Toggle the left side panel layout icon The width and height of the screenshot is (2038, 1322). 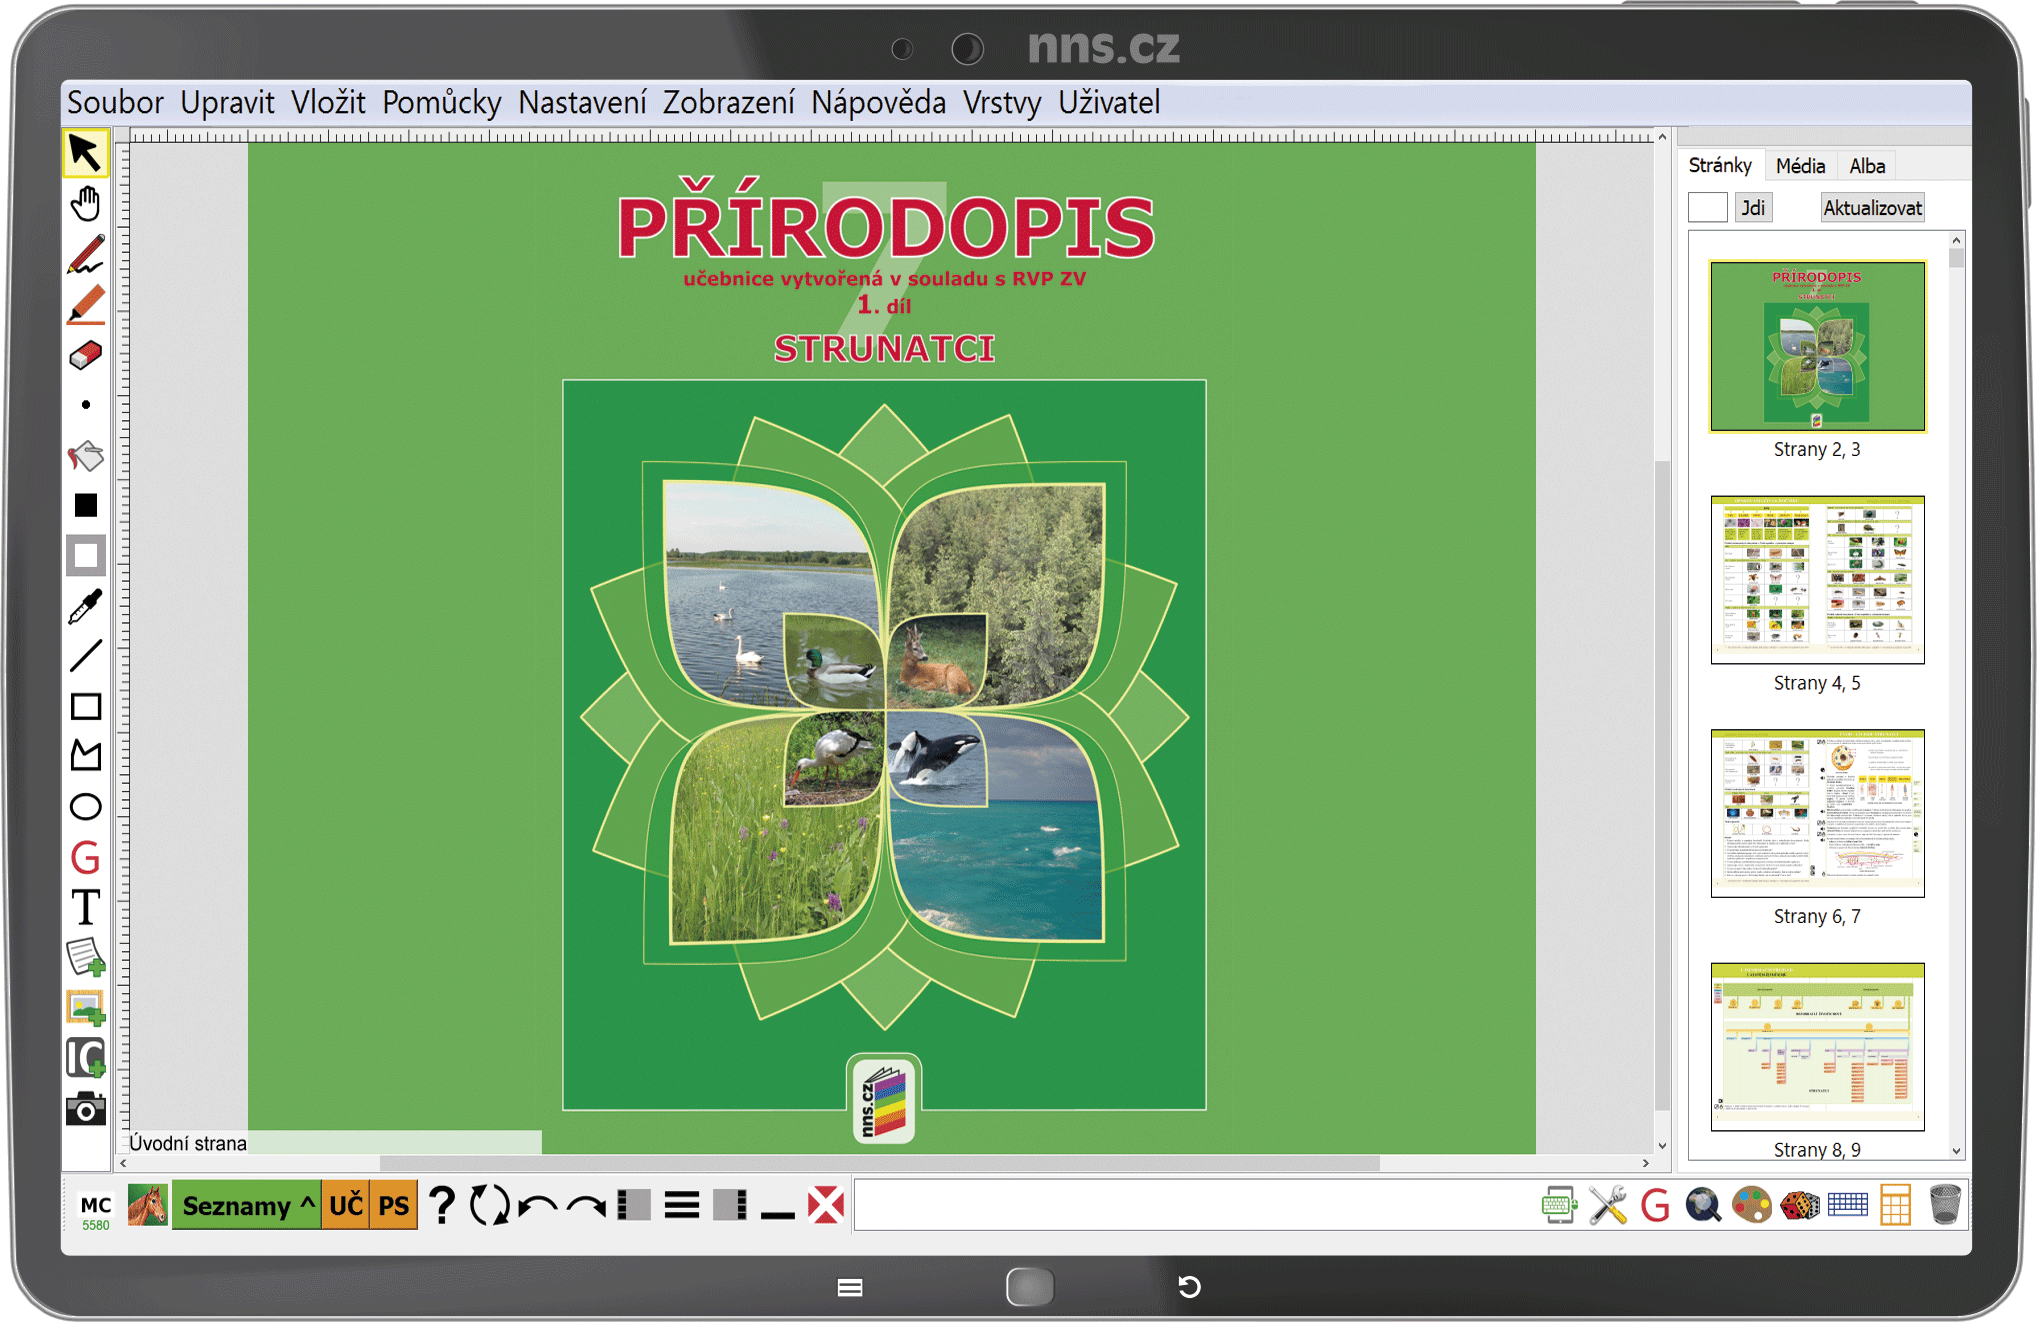(x=634, y=1205)
